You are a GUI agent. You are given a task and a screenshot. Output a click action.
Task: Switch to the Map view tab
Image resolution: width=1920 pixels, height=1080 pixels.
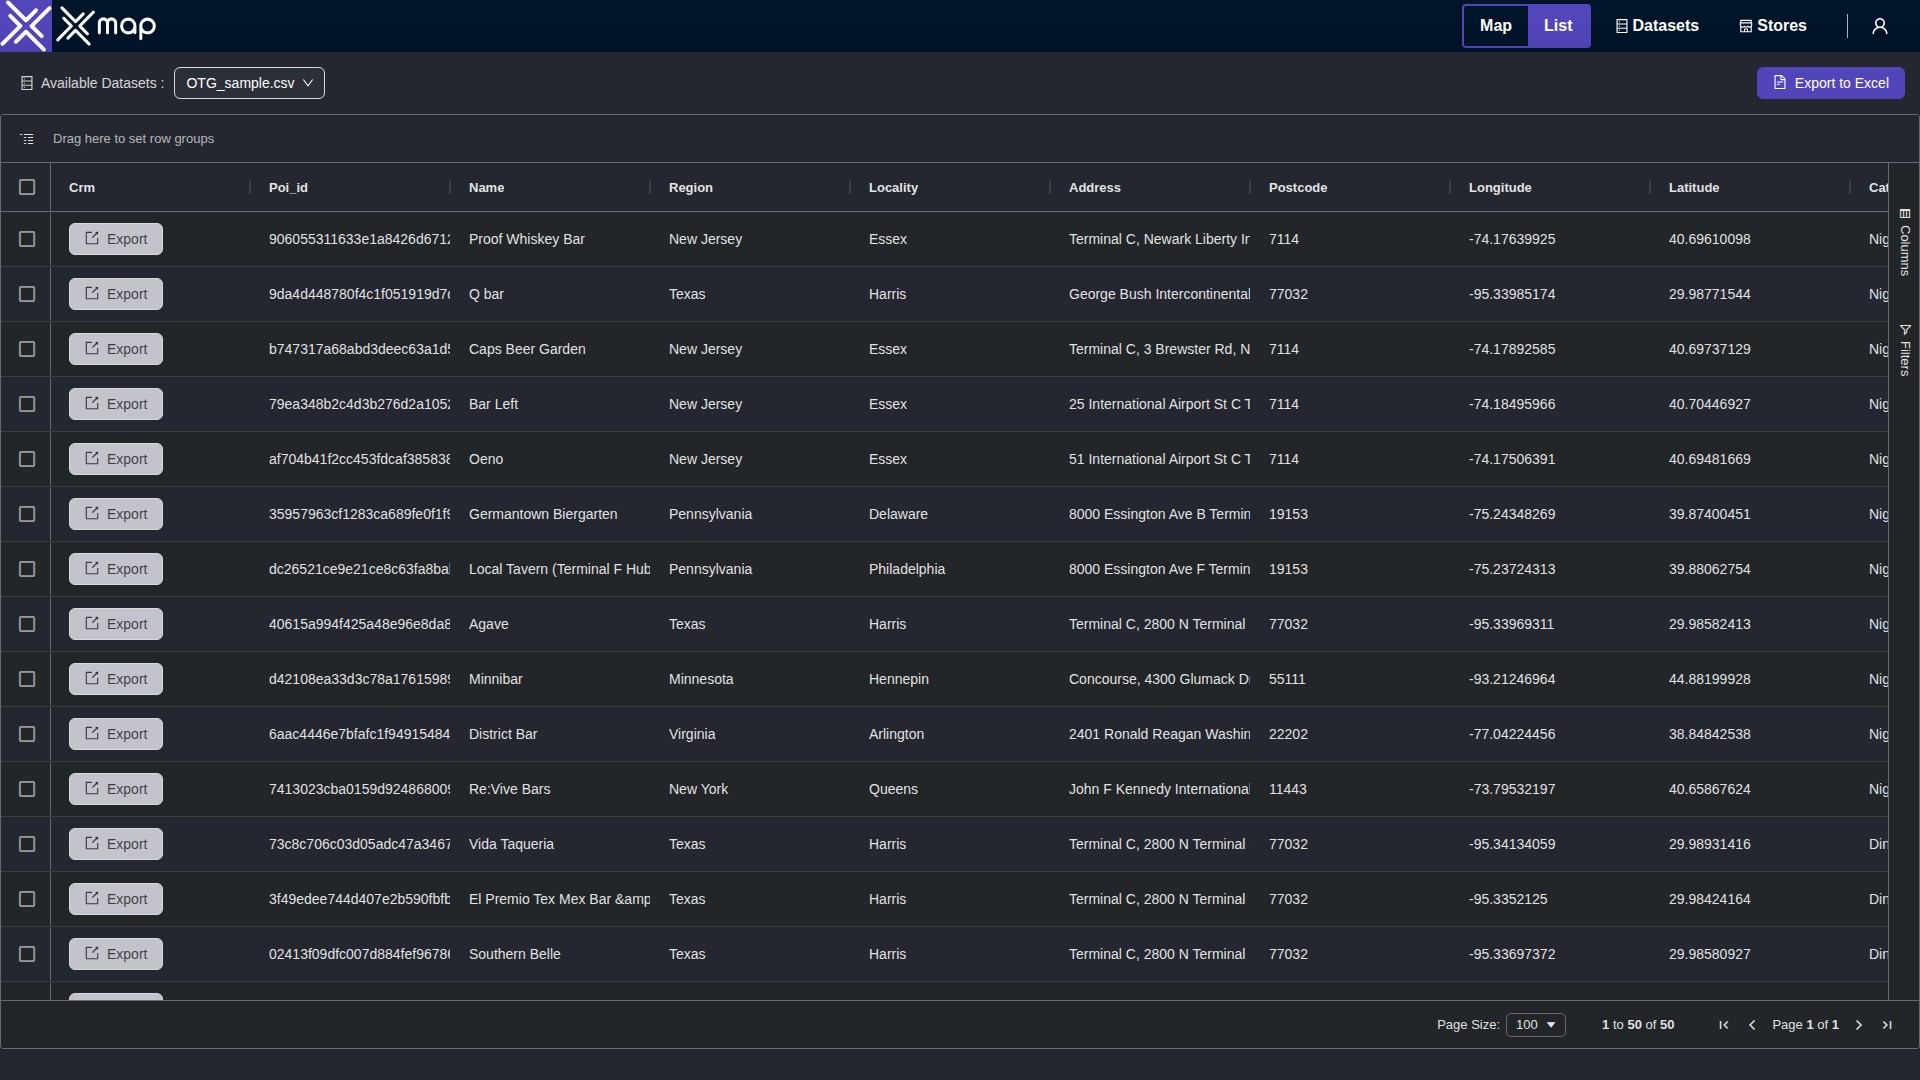pos(1495,26)
